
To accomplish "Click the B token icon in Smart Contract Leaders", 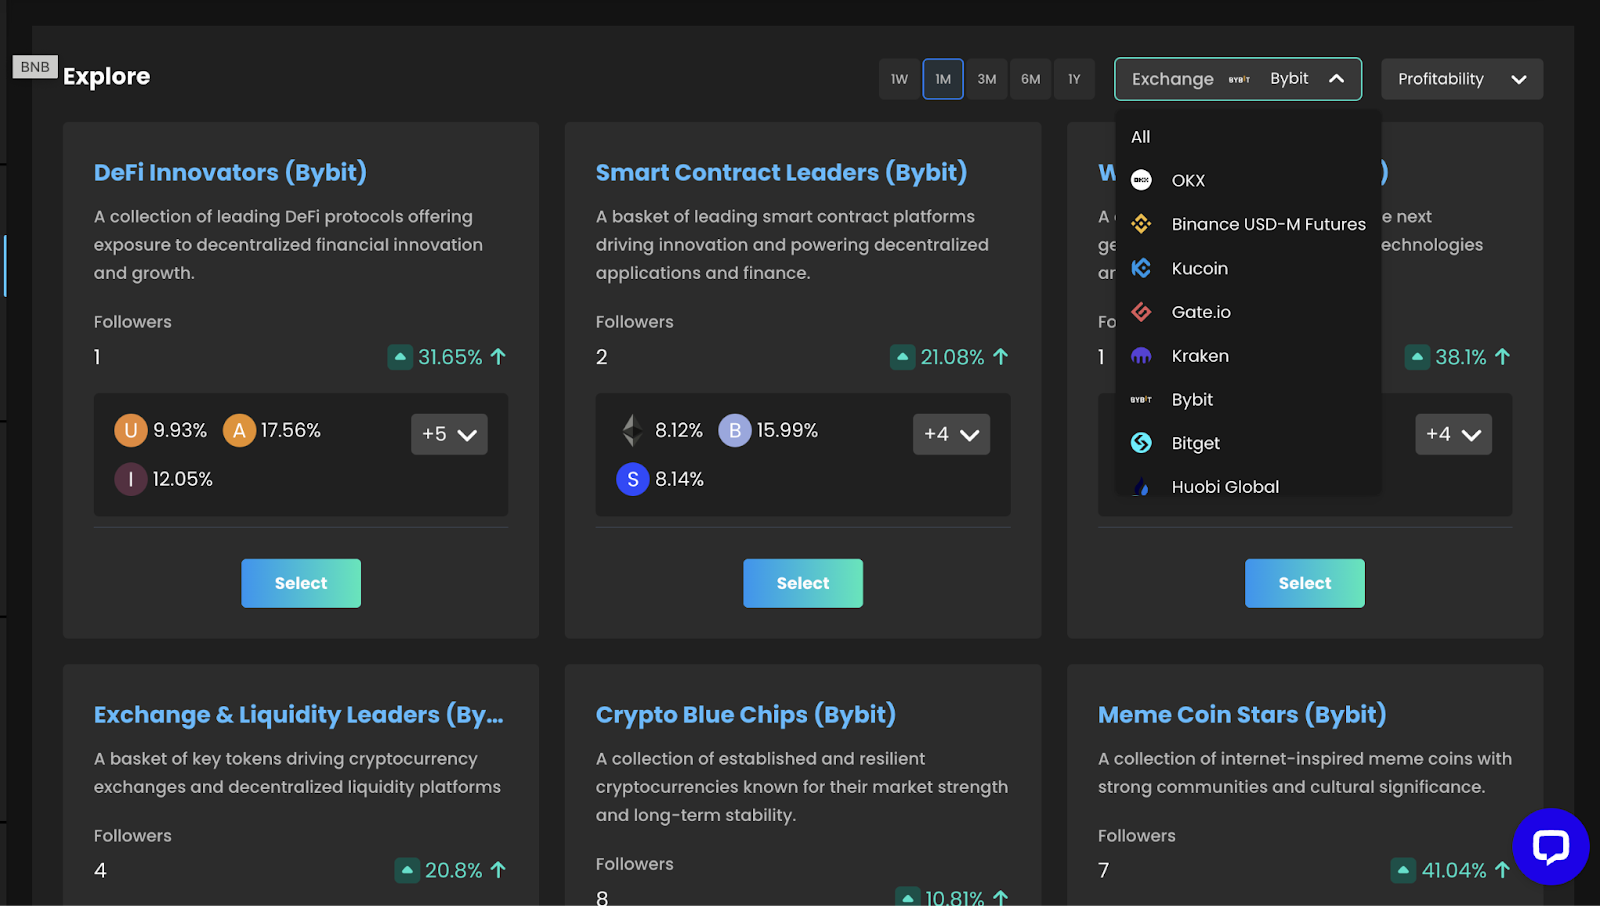I will pos(735,431).
